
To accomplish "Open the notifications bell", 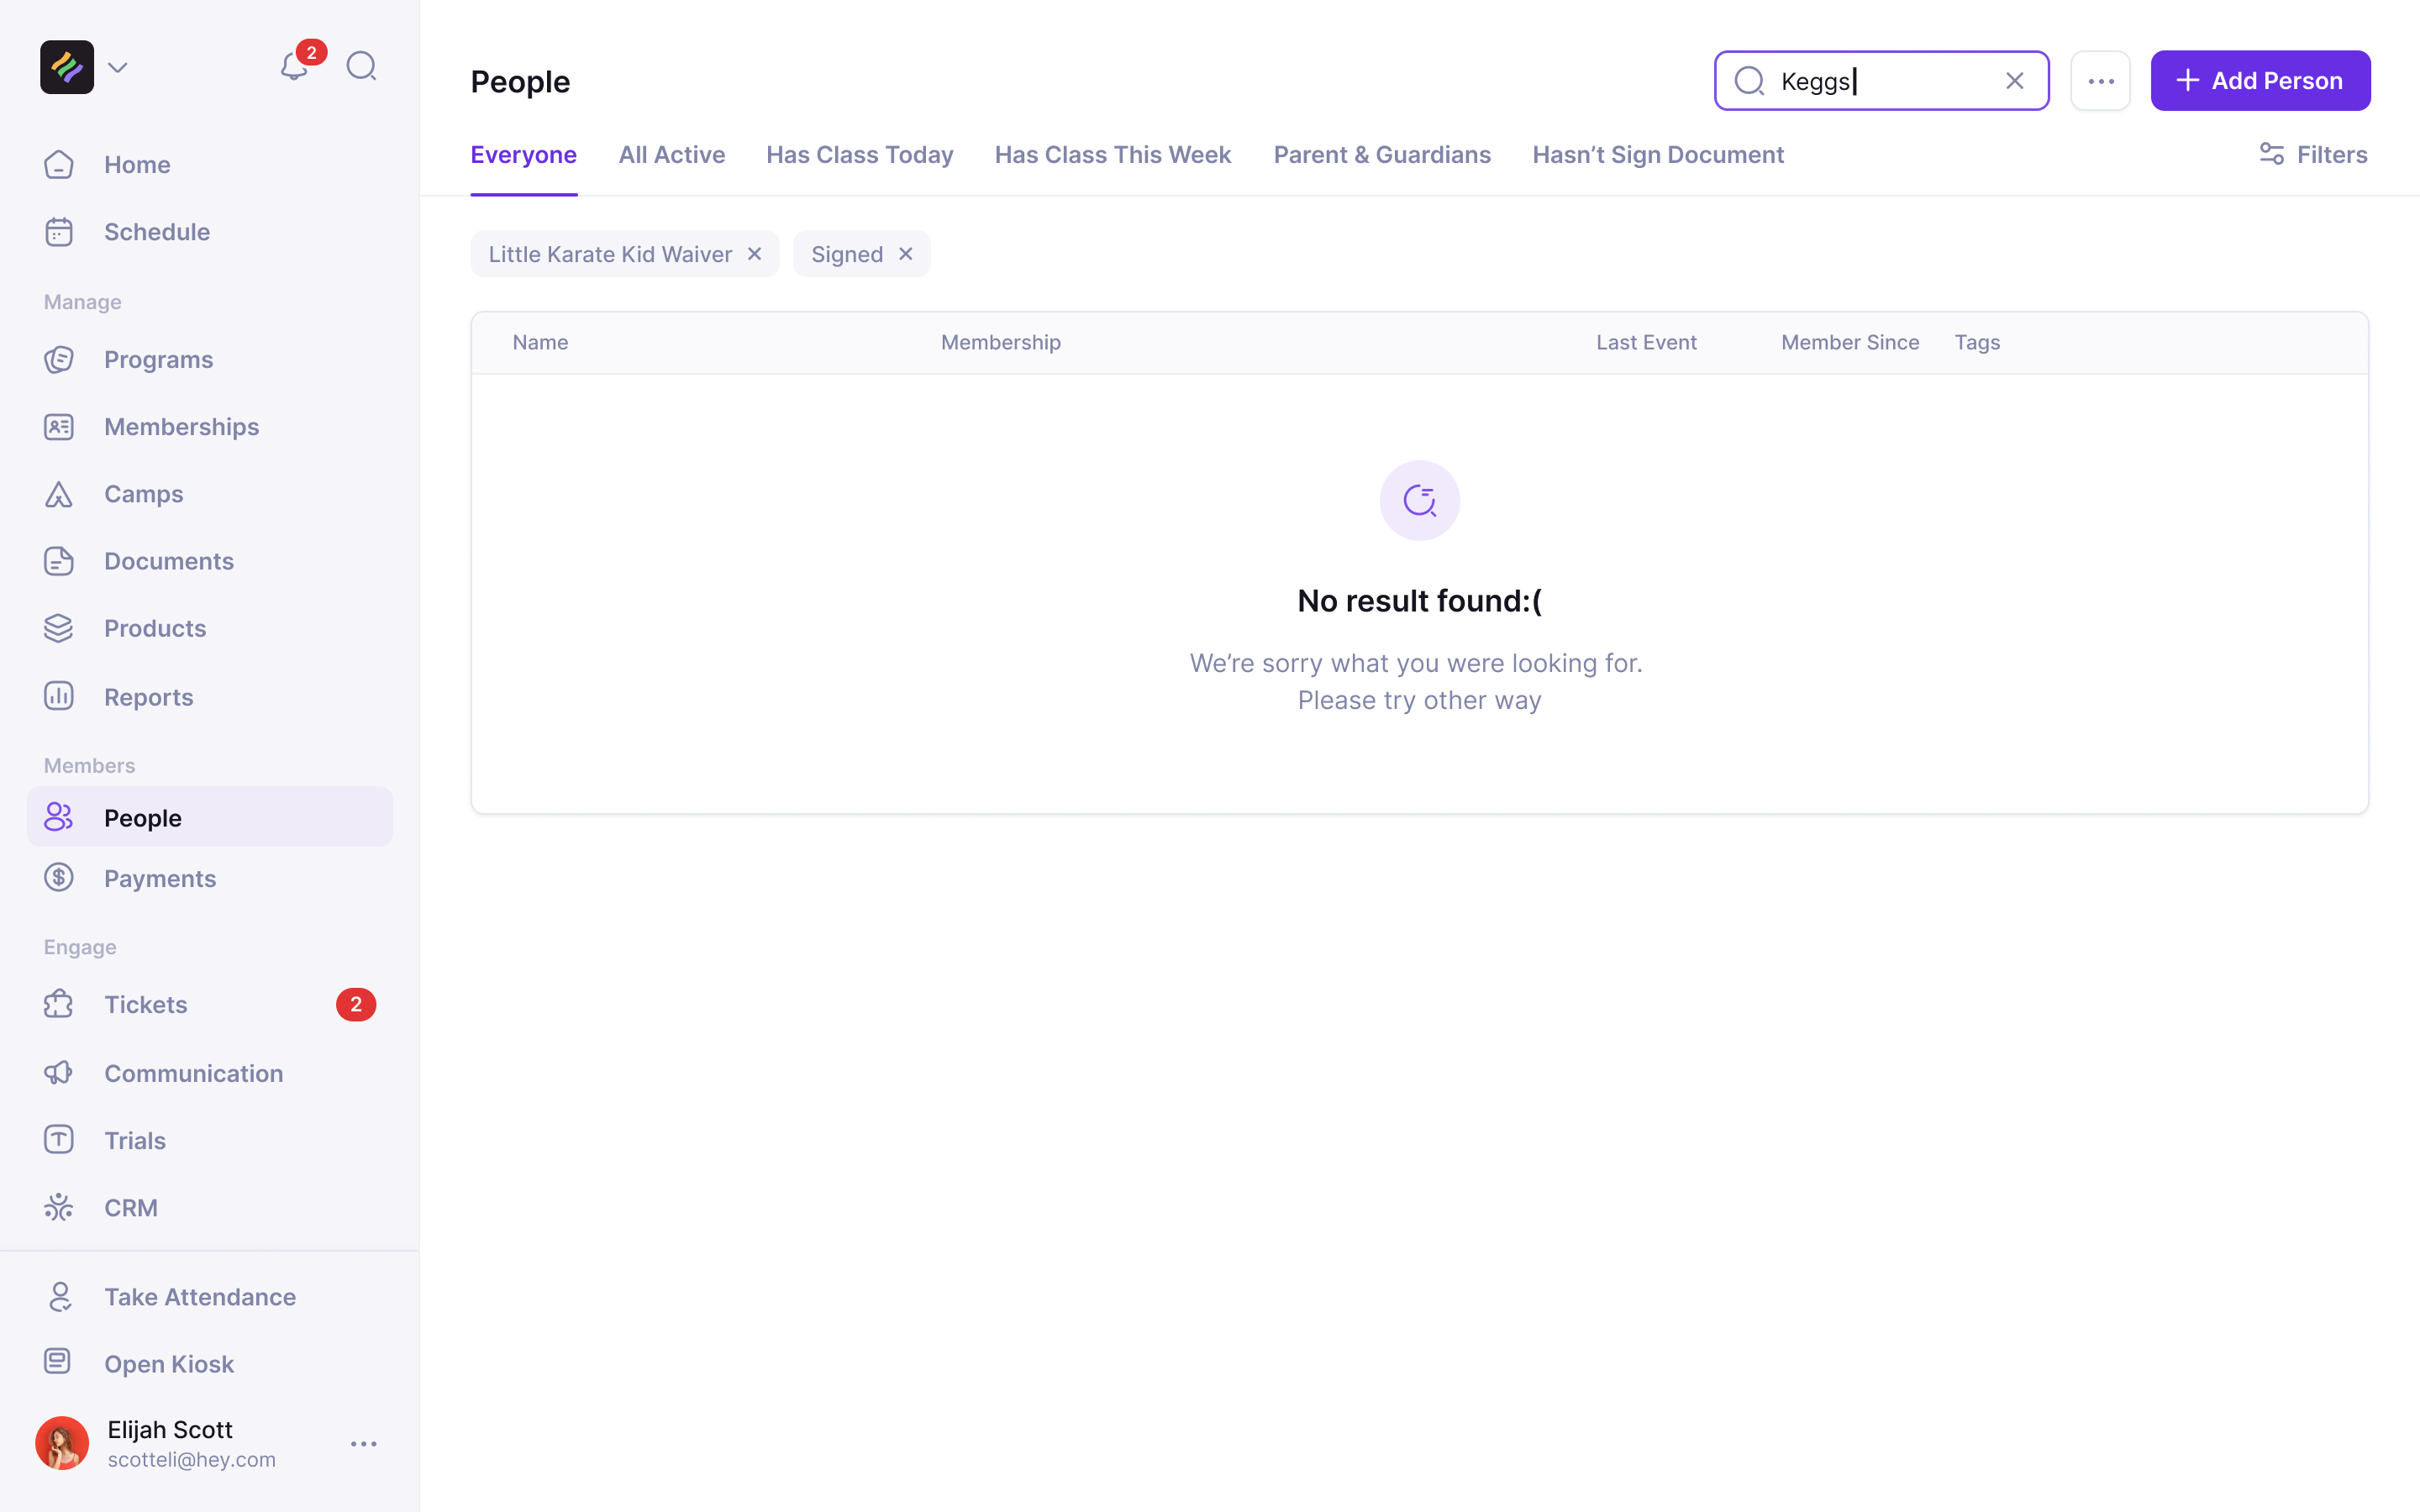I will [x=294, y=67].
